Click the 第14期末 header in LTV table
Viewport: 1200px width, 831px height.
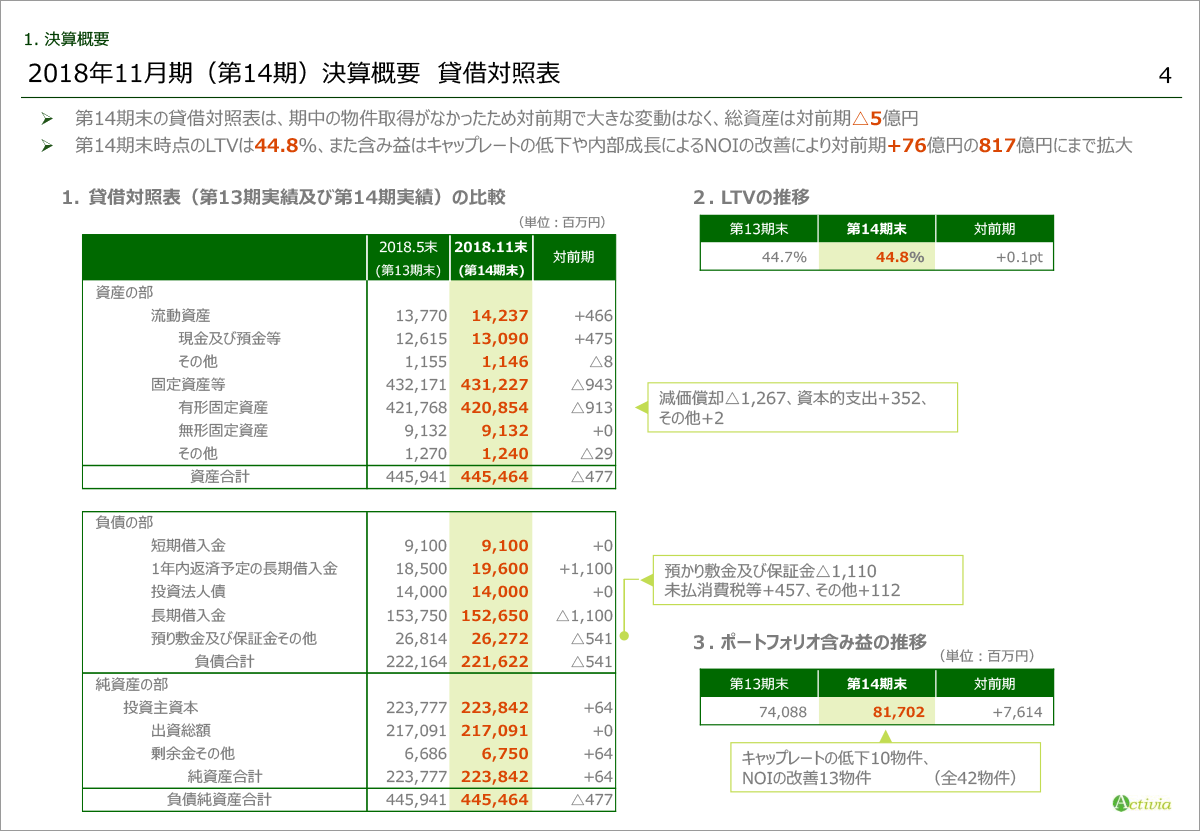point(877,229)
